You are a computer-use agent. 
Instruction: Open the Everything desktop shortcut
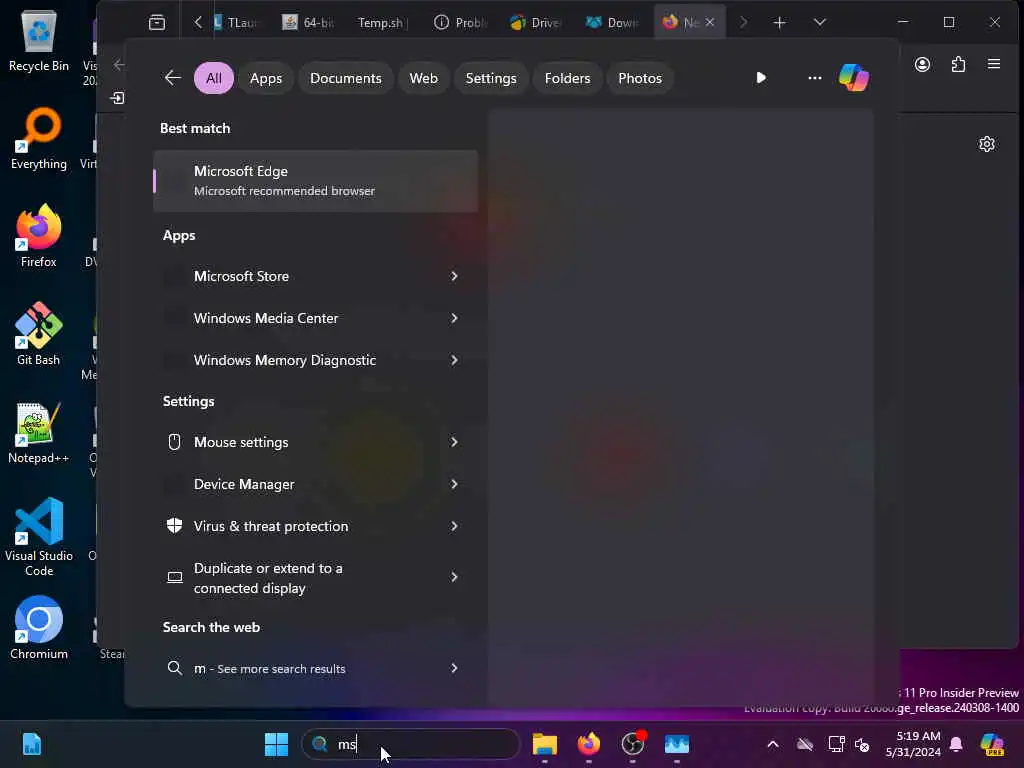pyautogui.click(x=39, y=138)
